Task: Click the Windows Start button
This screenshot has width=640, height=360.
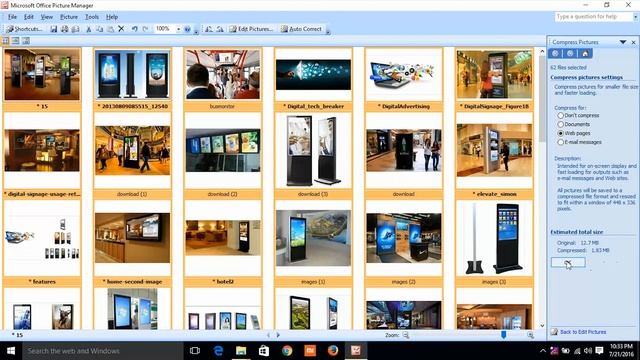Action: pyautogui.click(x=11, y=351)
